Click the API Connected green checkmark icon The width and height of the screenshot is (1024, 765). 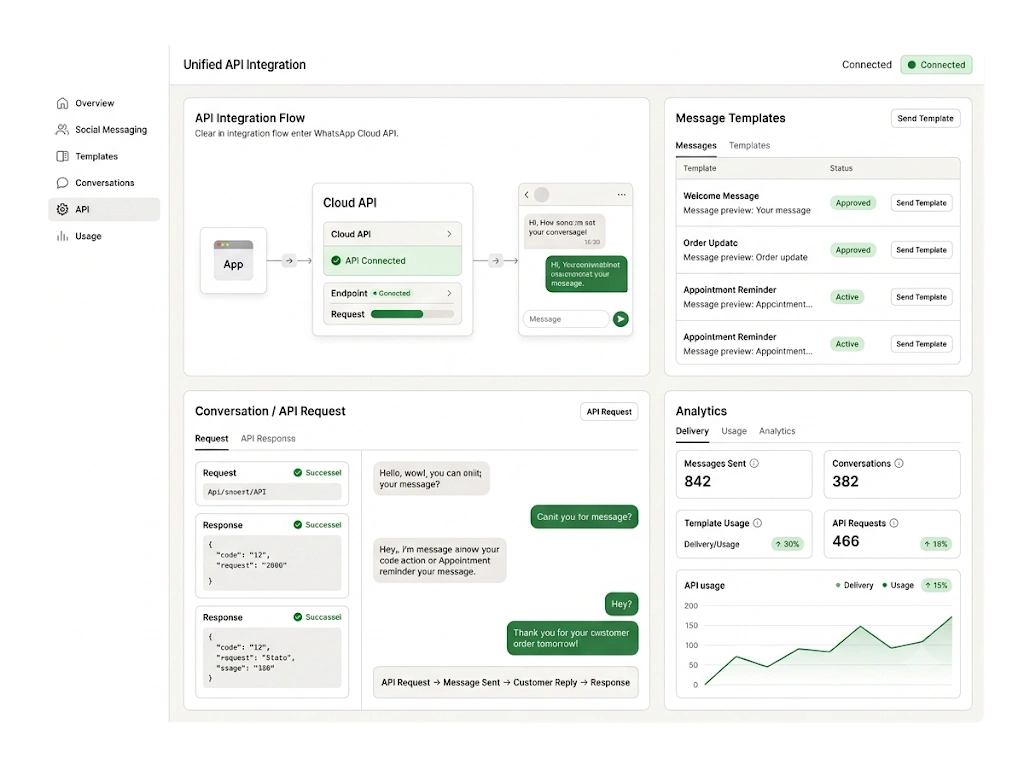coord(336,261)
